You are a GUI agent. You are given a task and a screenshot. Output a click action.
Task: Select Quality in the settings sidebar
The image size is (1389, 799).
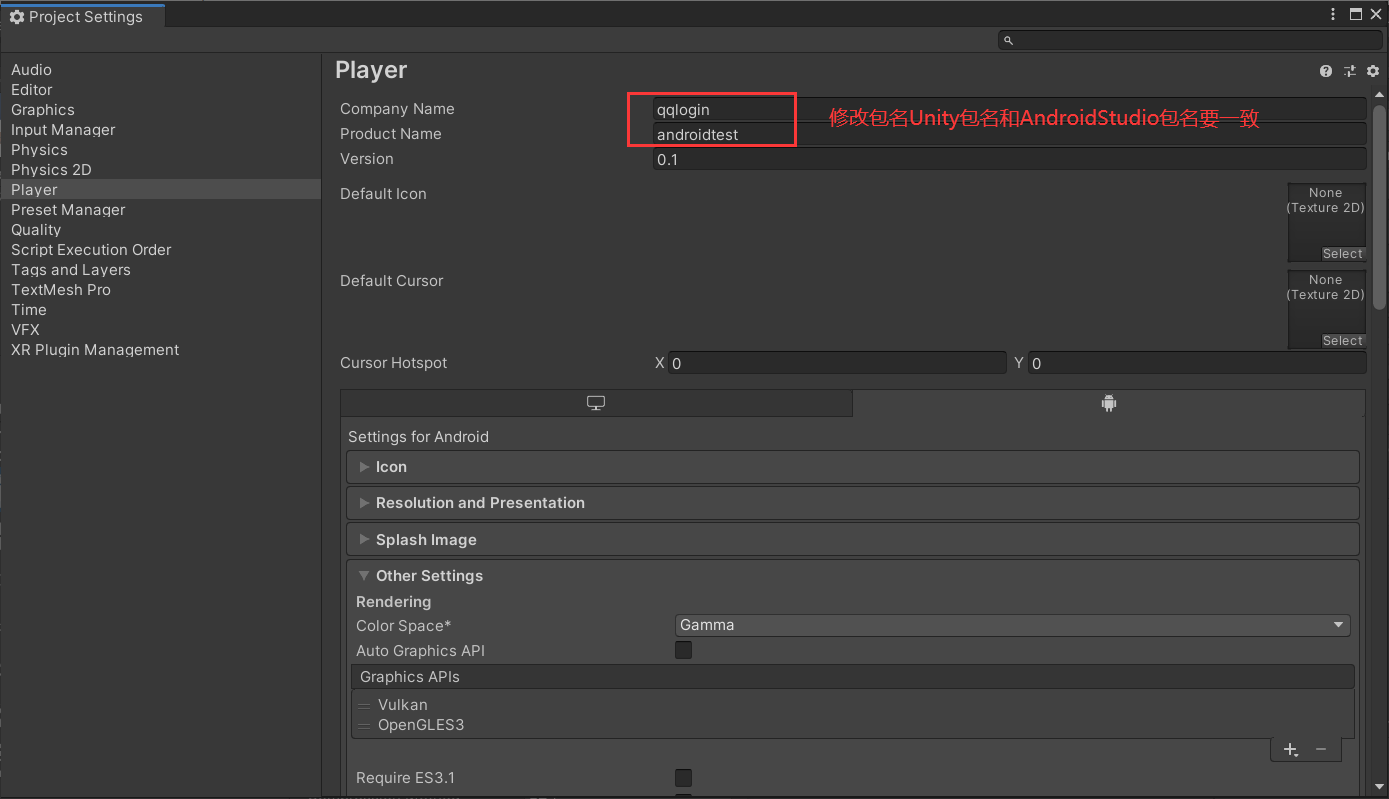(36, 229)
